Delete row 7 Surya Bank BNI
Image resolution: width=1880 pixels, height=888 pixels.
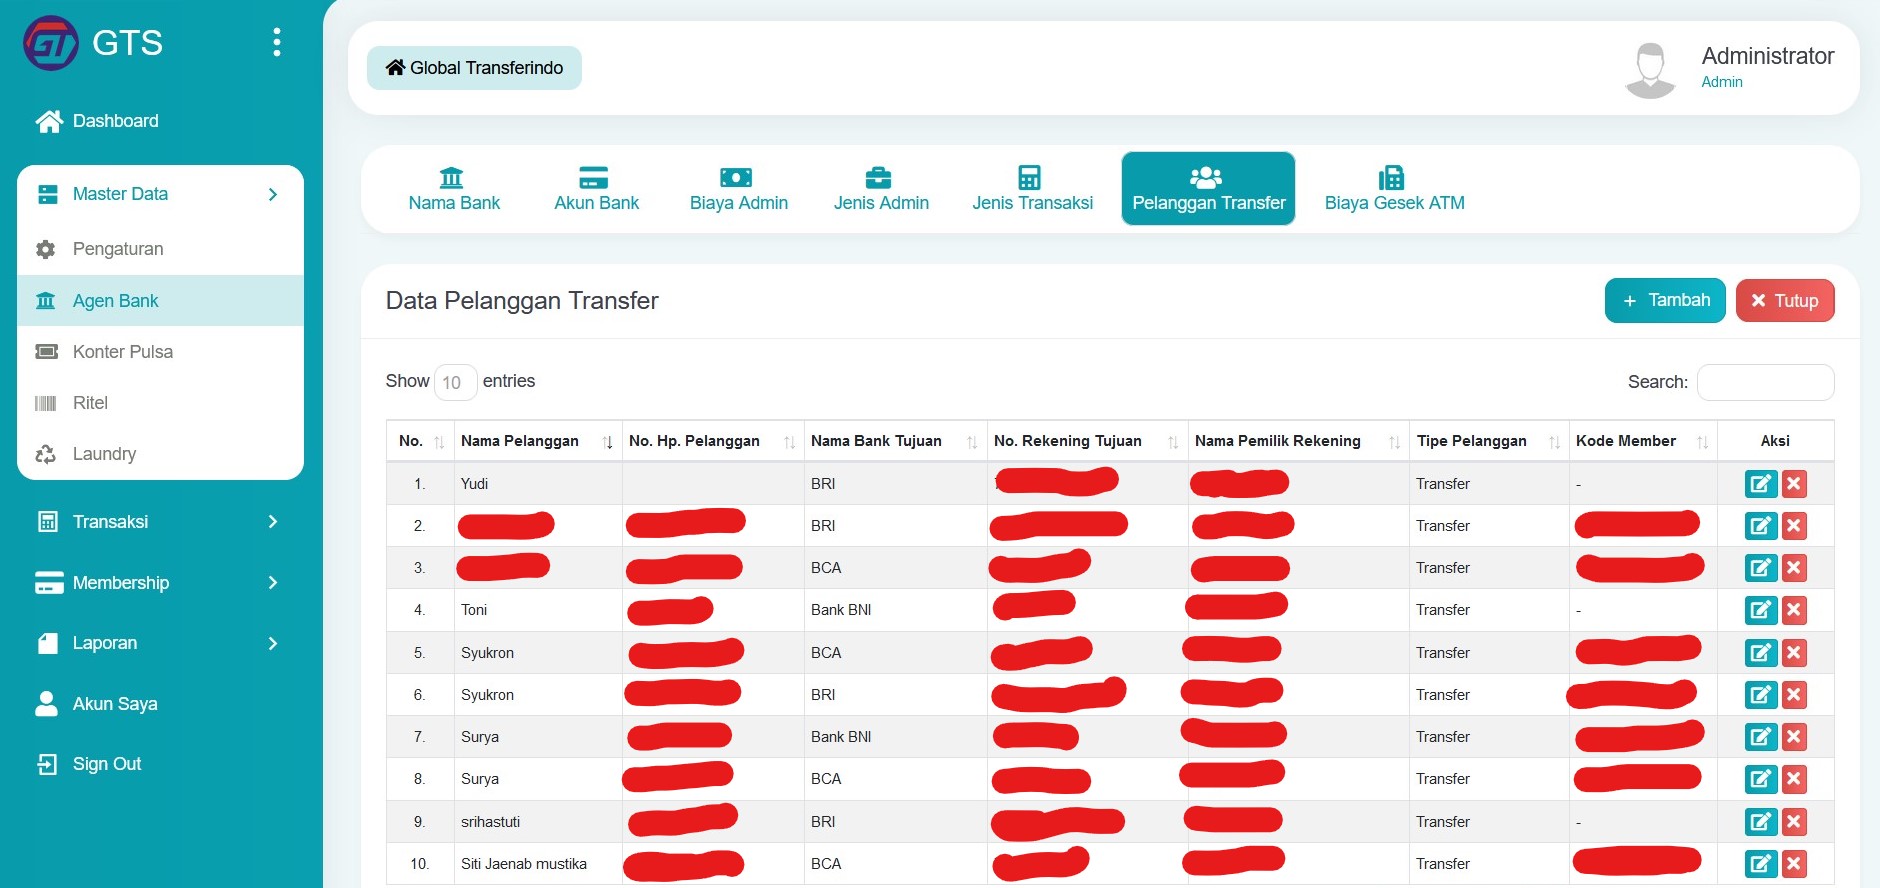pyautogui.click(x=1794, y=737)
